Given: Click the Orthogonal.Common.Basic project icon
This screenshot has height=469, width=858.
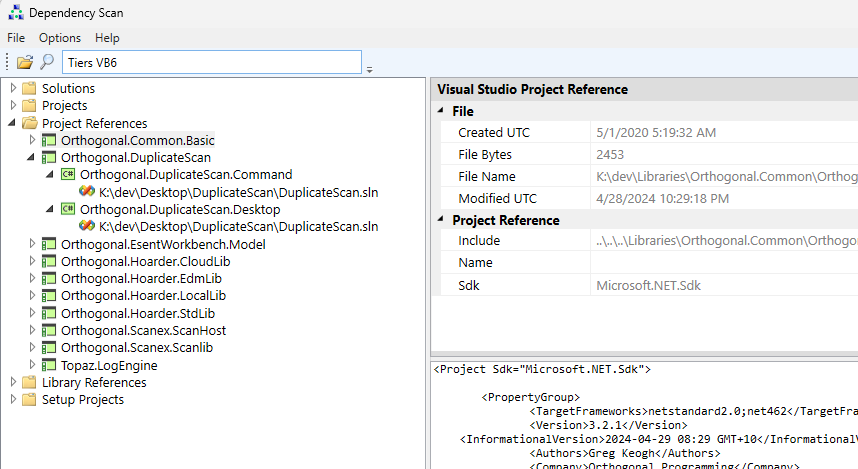Looking at the screenshot, I should tap(49, 140).
